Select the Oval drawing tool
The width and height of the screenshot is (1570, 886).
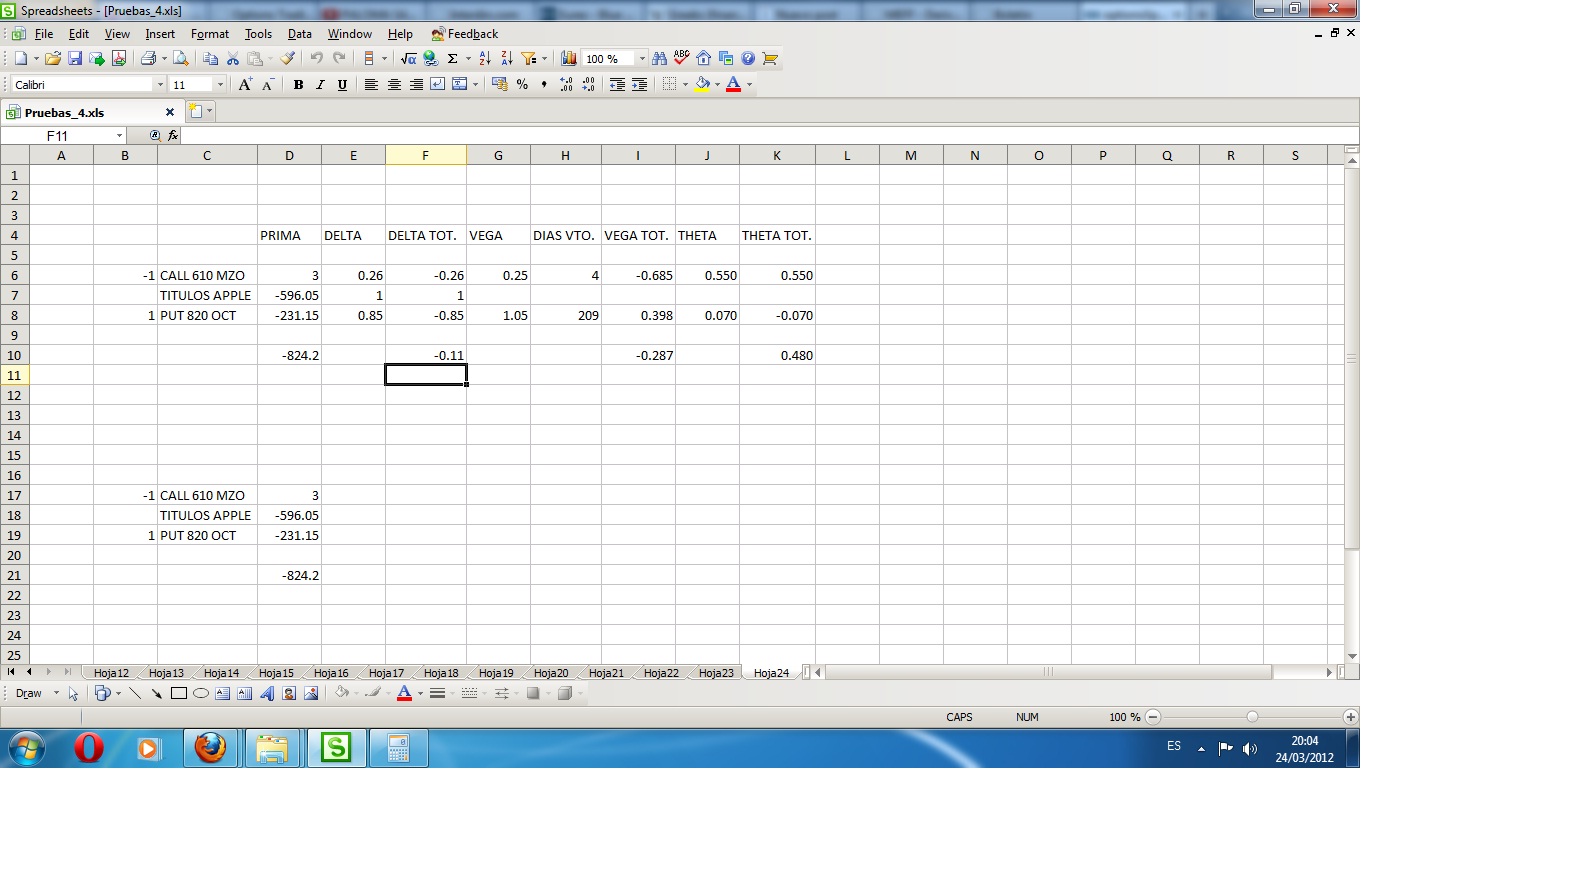[x=201, y=693]
